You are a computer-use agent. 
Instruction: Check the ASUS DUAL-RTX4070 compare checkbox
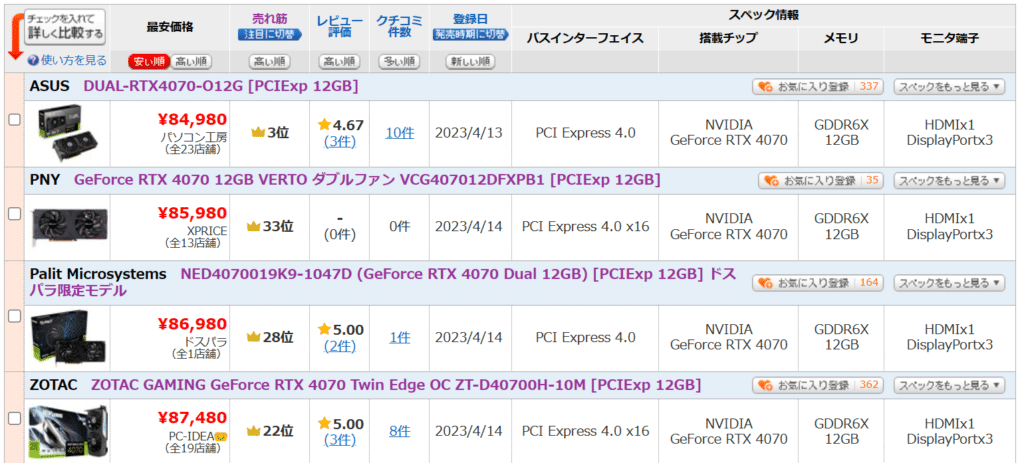[14, 120]
